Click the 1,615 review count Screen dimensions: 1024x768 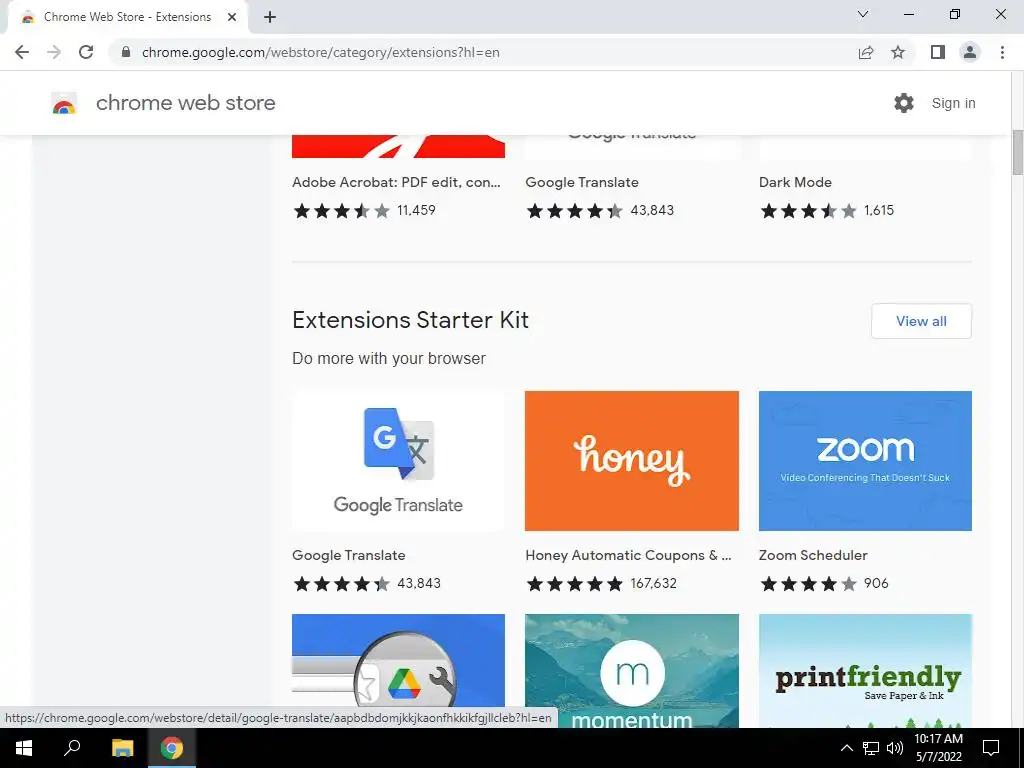pyautogui.click(x=879, y=210)
